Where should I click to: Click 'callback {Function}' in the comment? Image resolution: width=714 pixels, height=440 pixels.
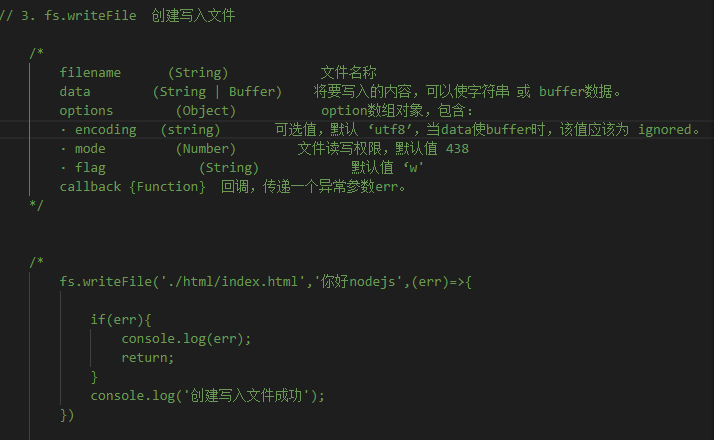(132, 187)
